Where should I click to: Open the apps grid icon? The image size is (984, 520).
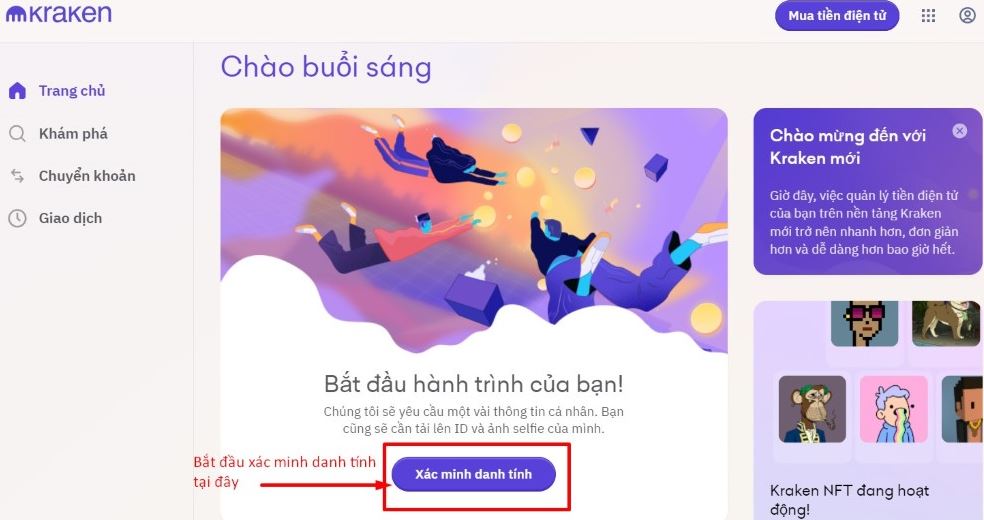(x=928, y=16)
